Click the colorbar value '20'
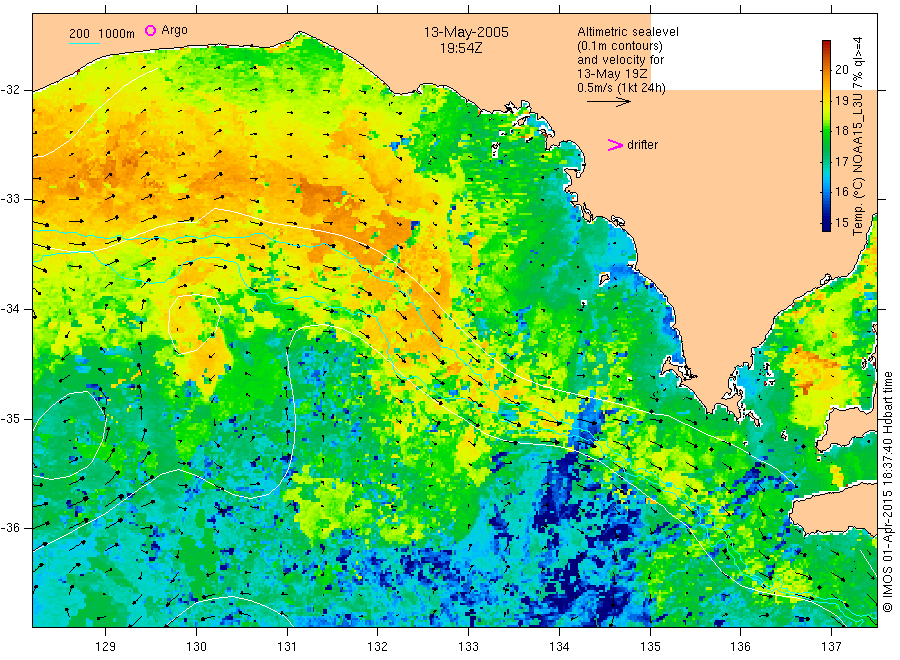Screen dimensions: 900x660 (x=841, y=69)
